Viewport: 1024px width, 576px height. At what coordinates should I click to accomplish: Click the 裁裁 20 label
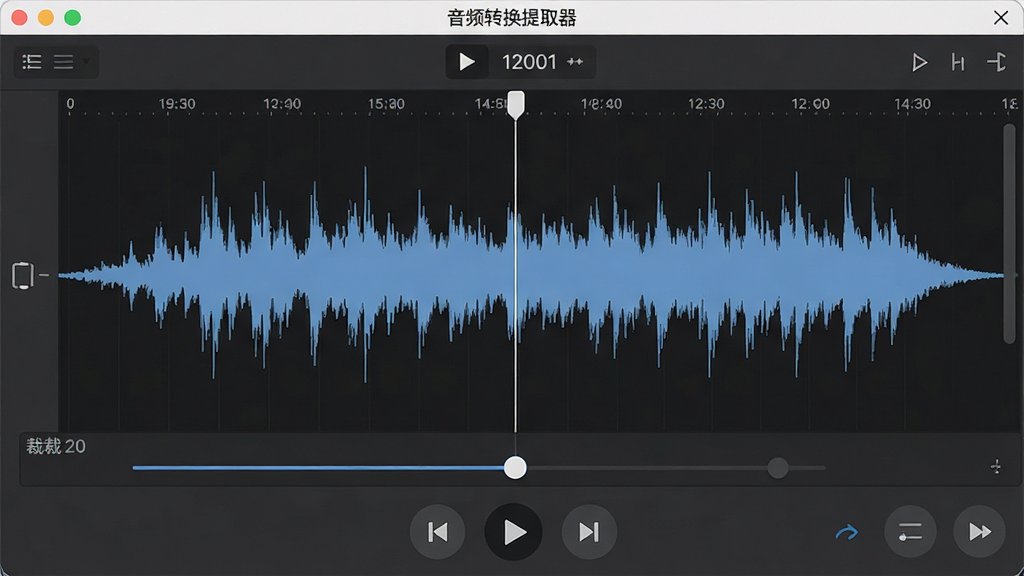coord(56,447)
